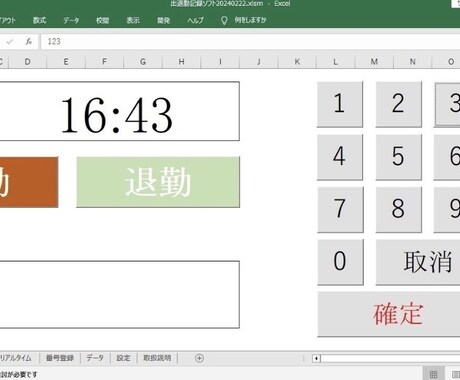Select column F header
The width and height of the screenshot is (460, 380).
[104, 62]
